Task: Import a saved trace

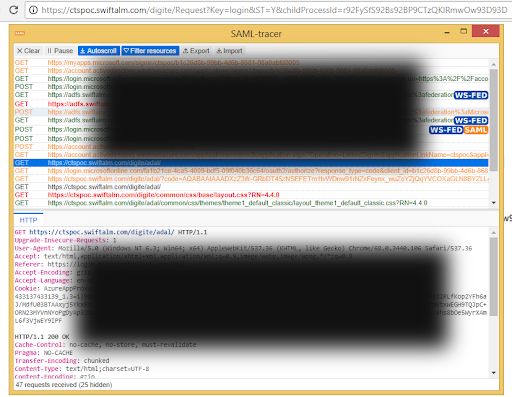Action: coord(229,51)
